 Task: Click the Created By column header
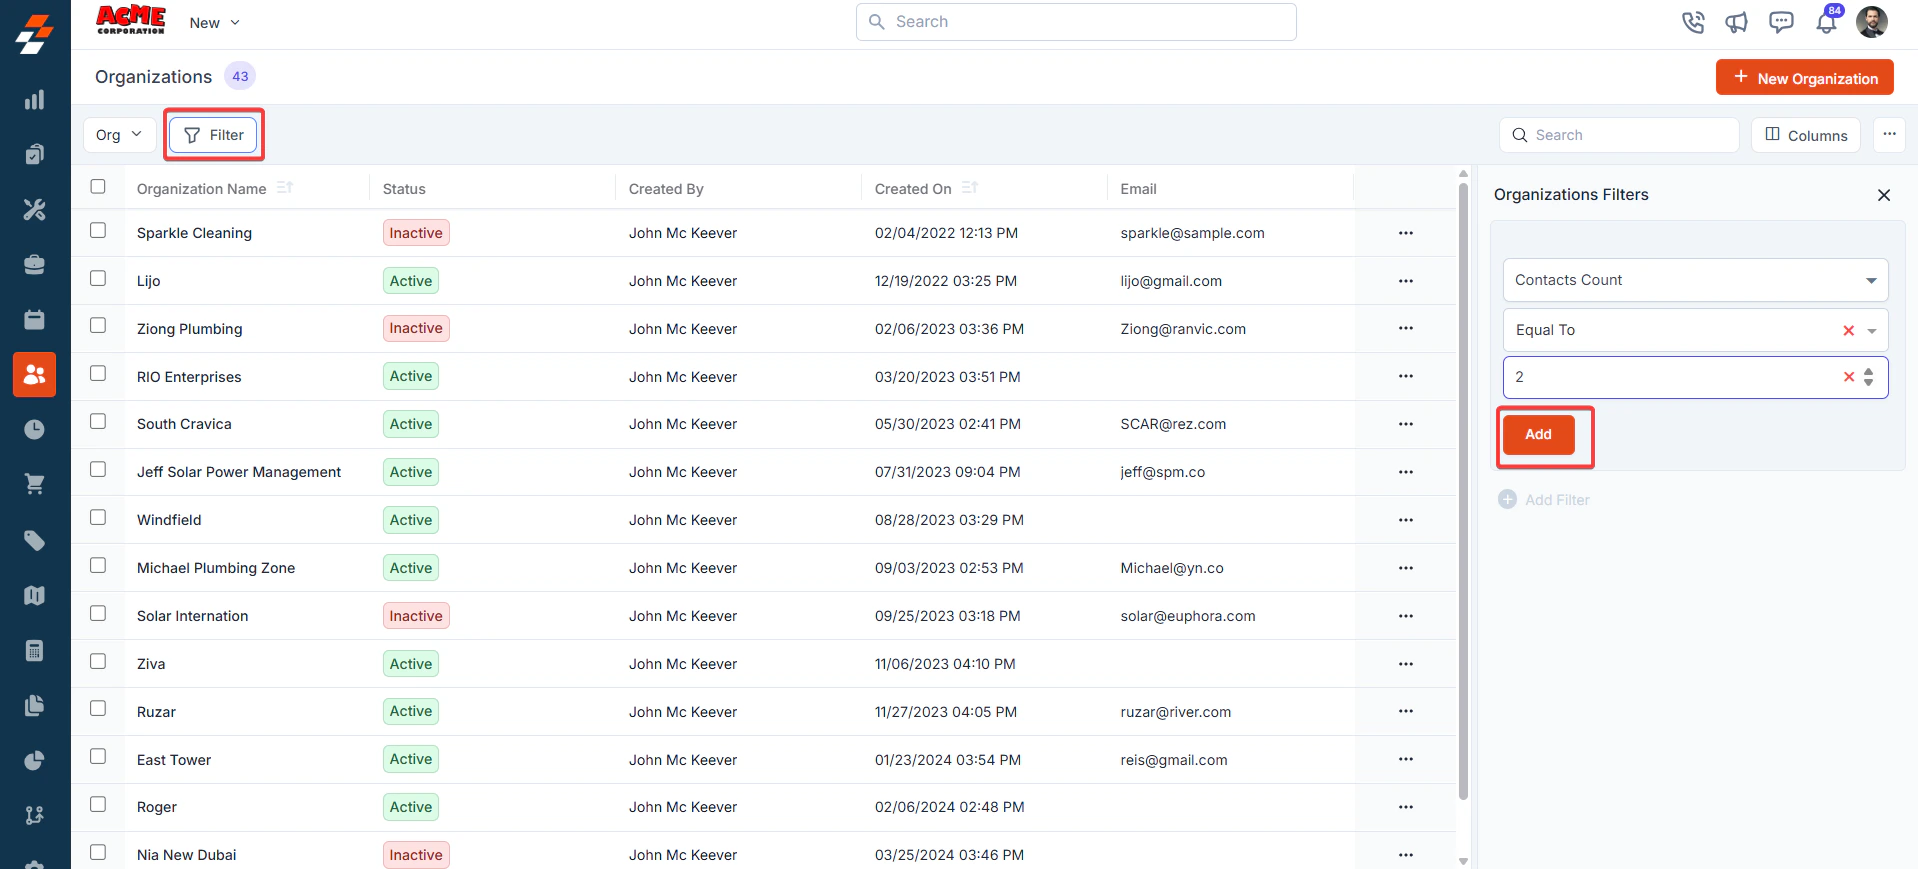pyautogui.click(x=666, y=189)
